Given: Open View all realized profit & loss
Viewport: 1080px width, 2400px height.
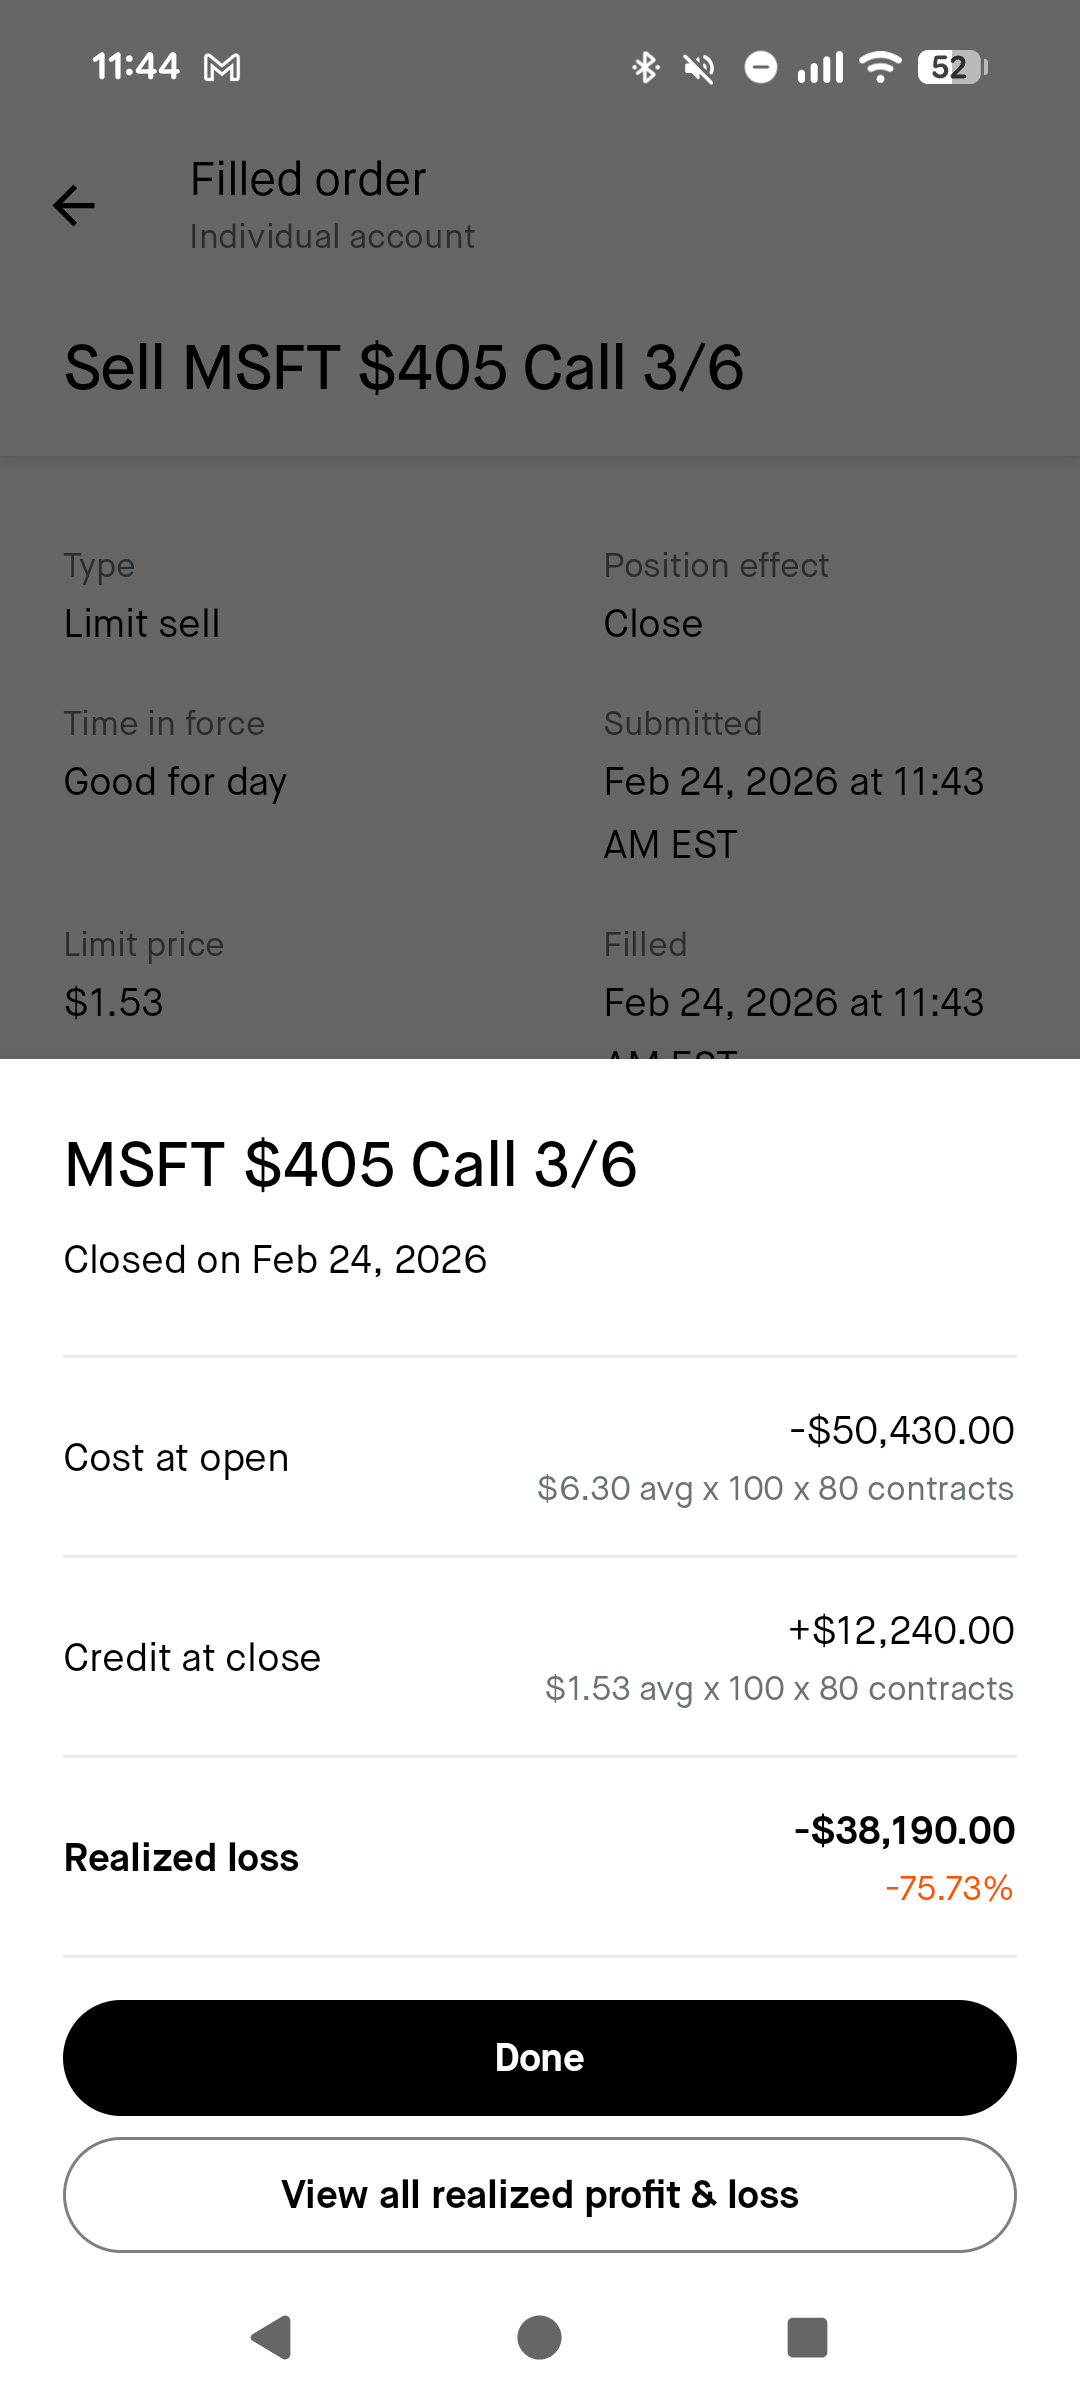Looking at the screenshot, I should (540, 2195).
